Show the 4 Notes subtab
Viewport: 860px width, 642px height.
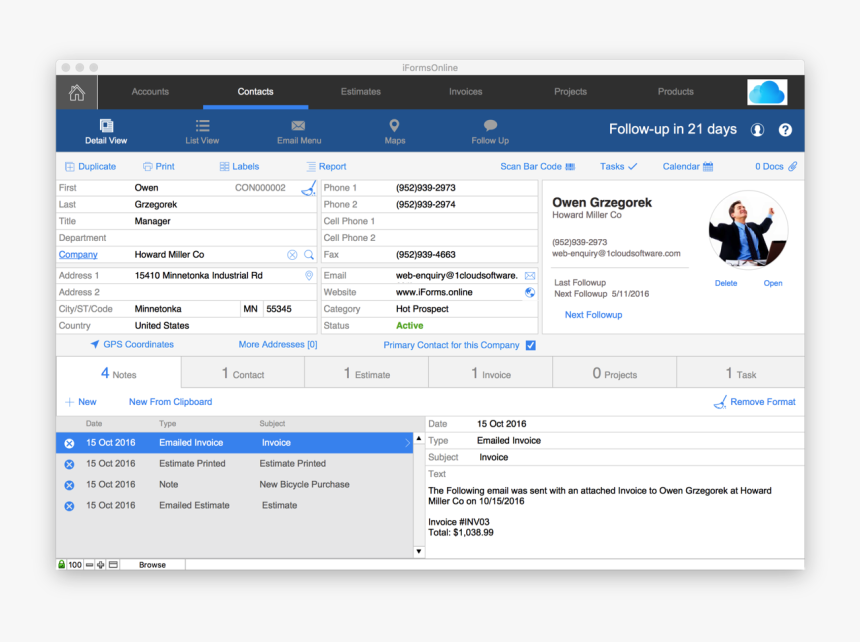tap(118, 373)
